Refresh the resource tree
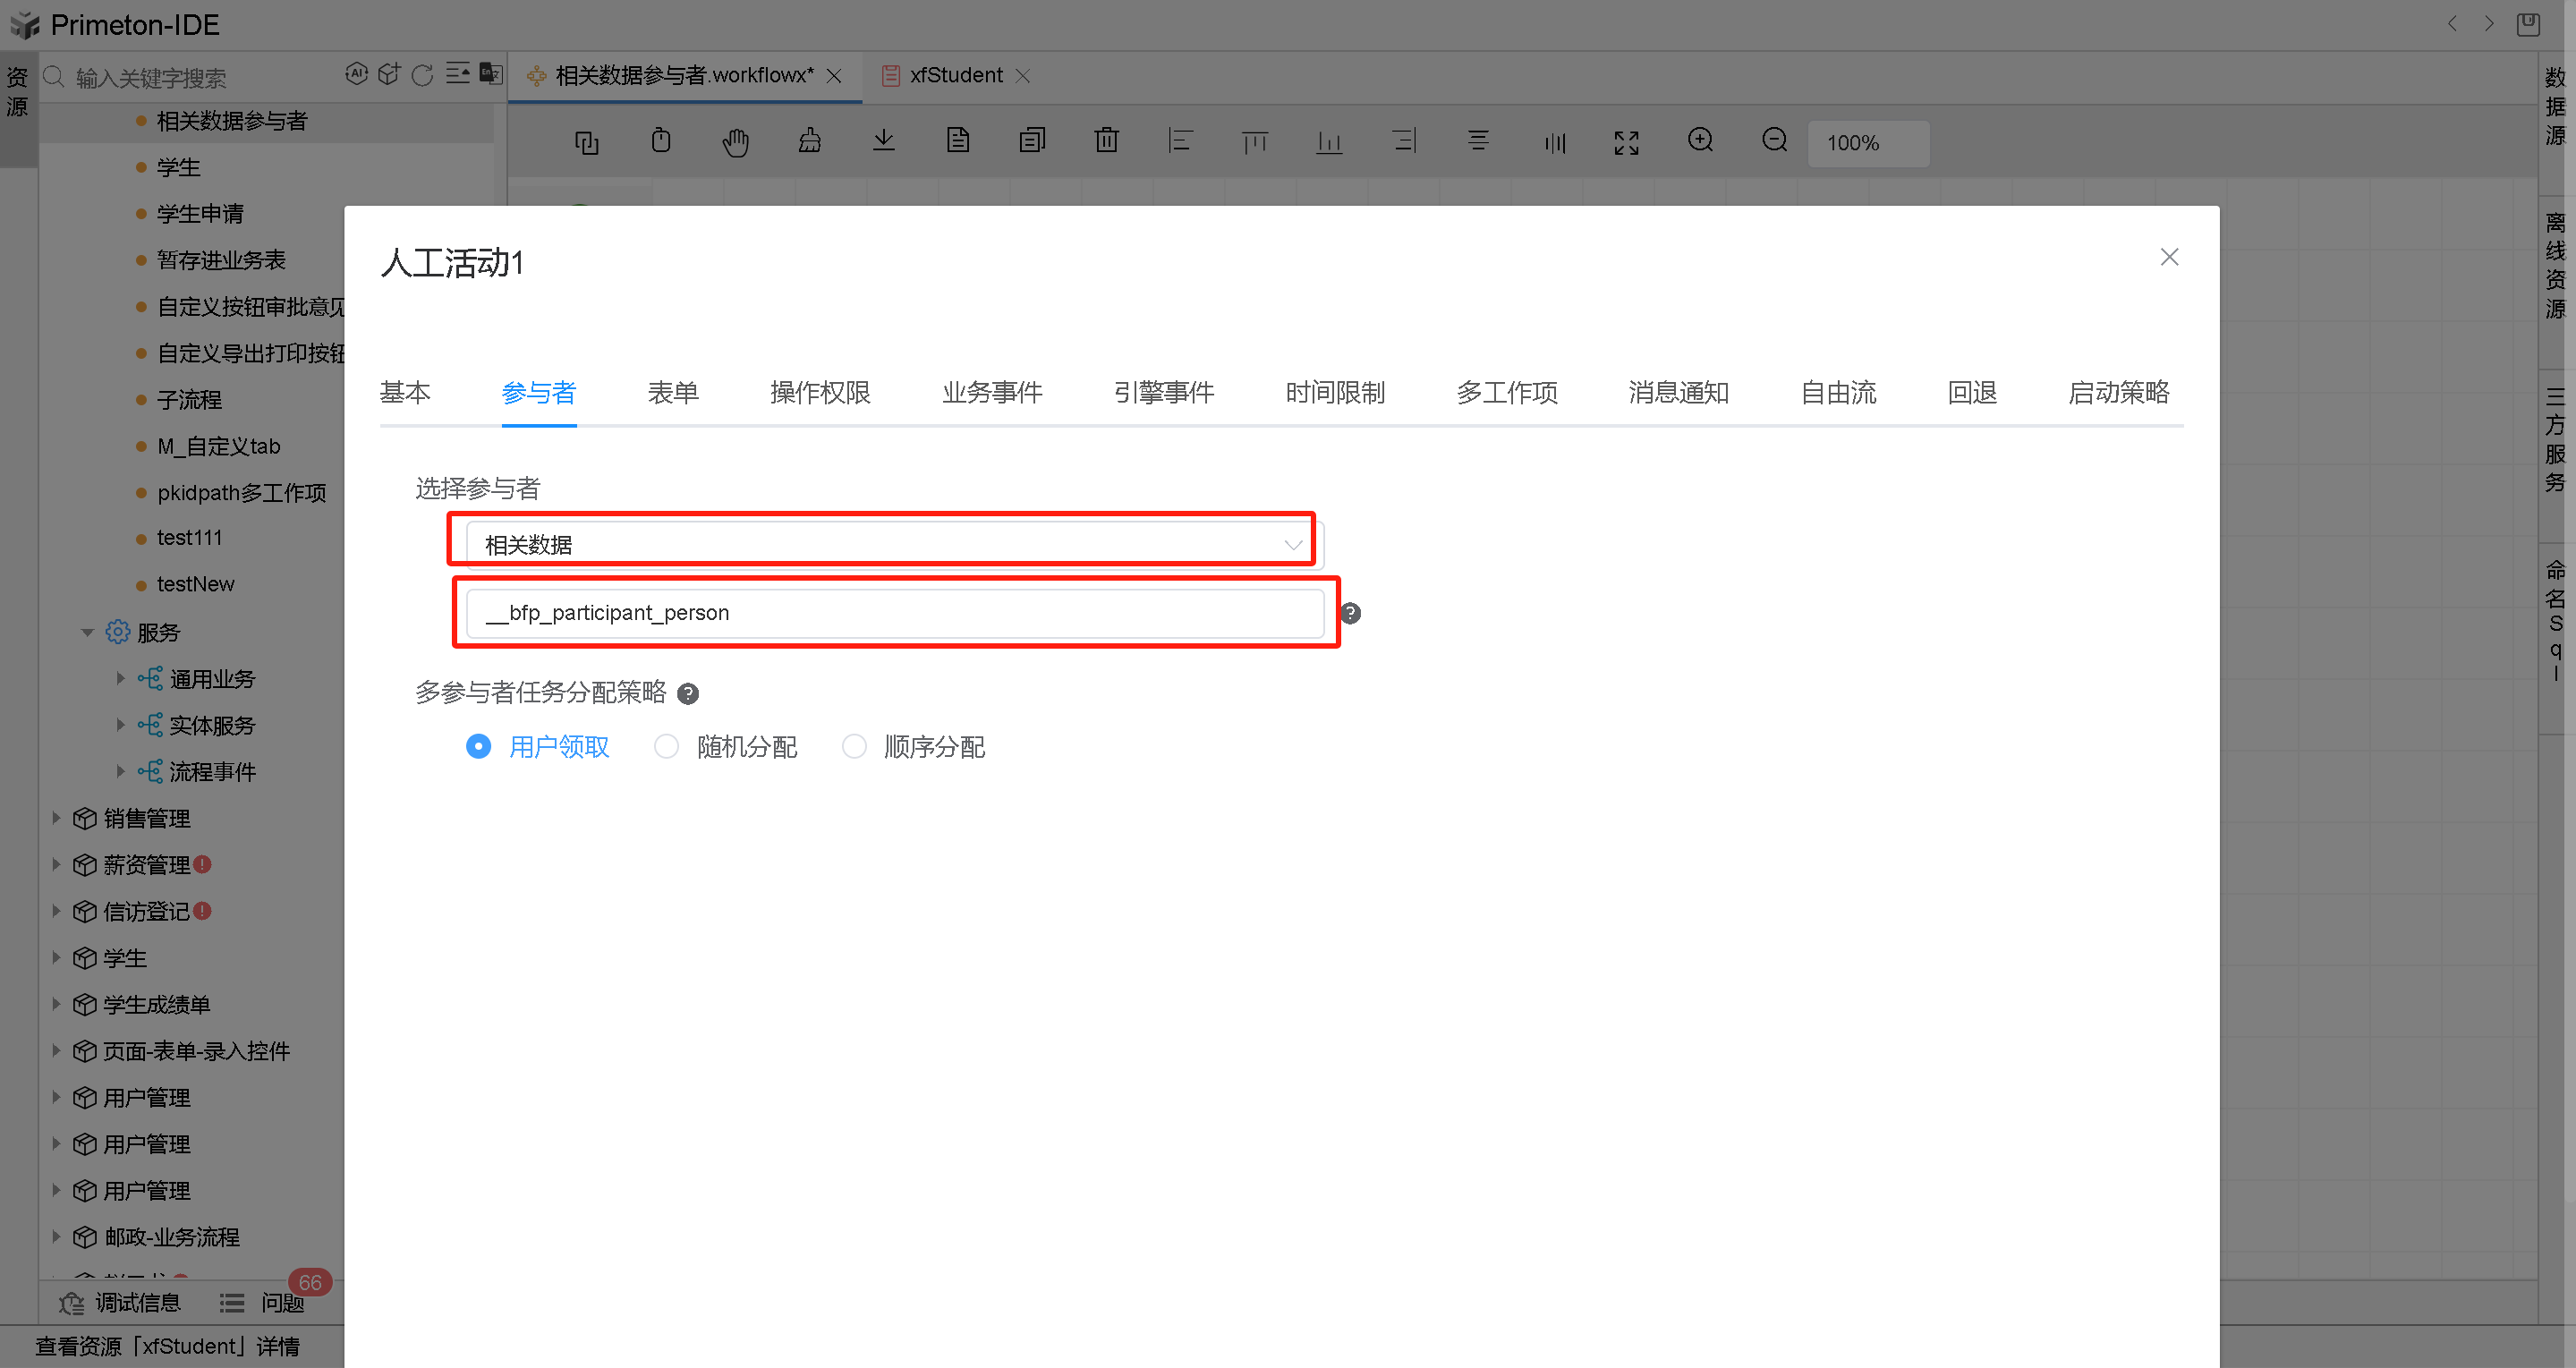Image resolution: width=2576 pixels, height=1368 pixels. point(422,74)
